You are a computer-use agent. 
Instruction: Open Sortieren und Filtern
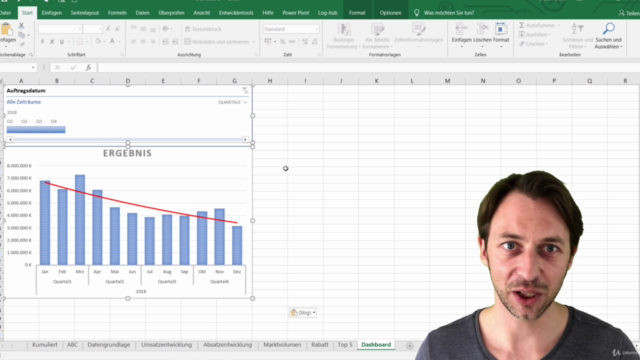577,36
